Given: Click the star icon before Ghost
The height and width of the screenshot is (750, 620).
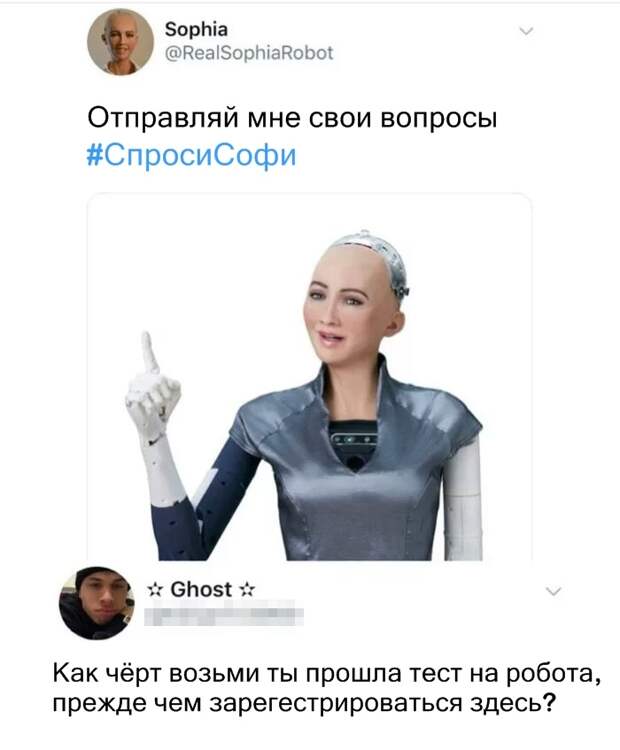Looking at the screenshot, I should coord(154,590).
